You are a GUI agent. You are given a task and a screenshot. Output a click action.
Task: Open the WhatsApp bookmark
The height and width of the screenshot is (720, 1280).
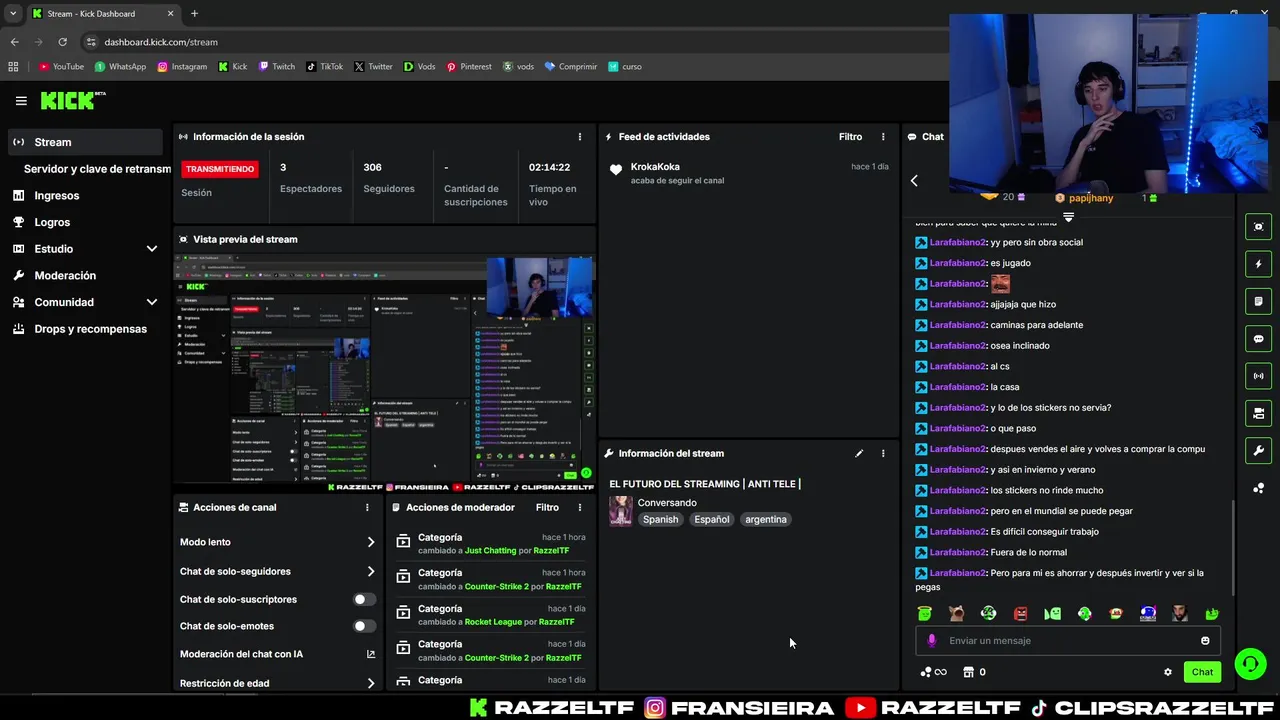[x=120, y=67]
